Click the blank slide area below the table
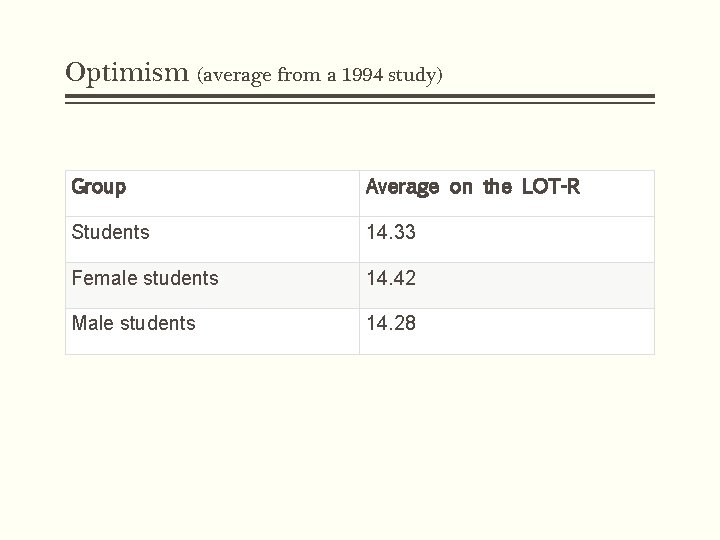The height and width of the screenshot is (540, 720). tap(360, 441)
